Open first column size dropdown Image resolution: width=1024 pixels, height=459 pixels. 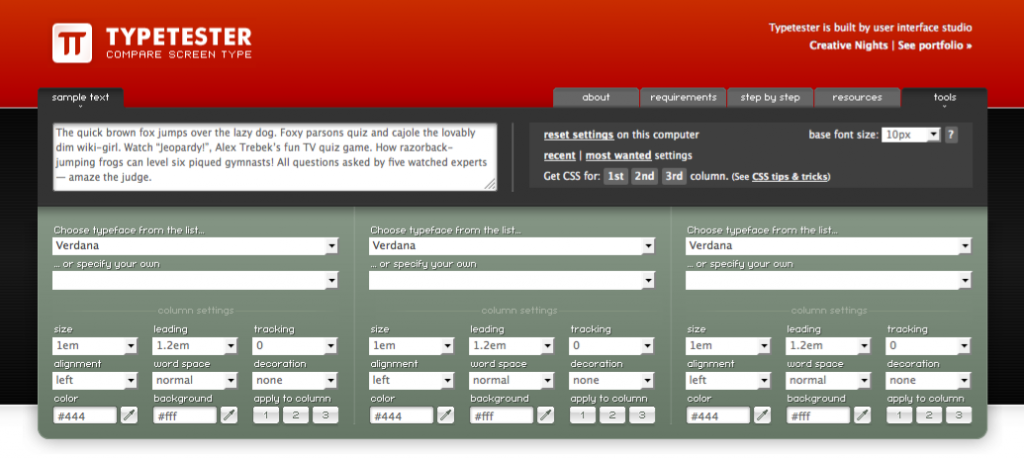tap(95, 346)
